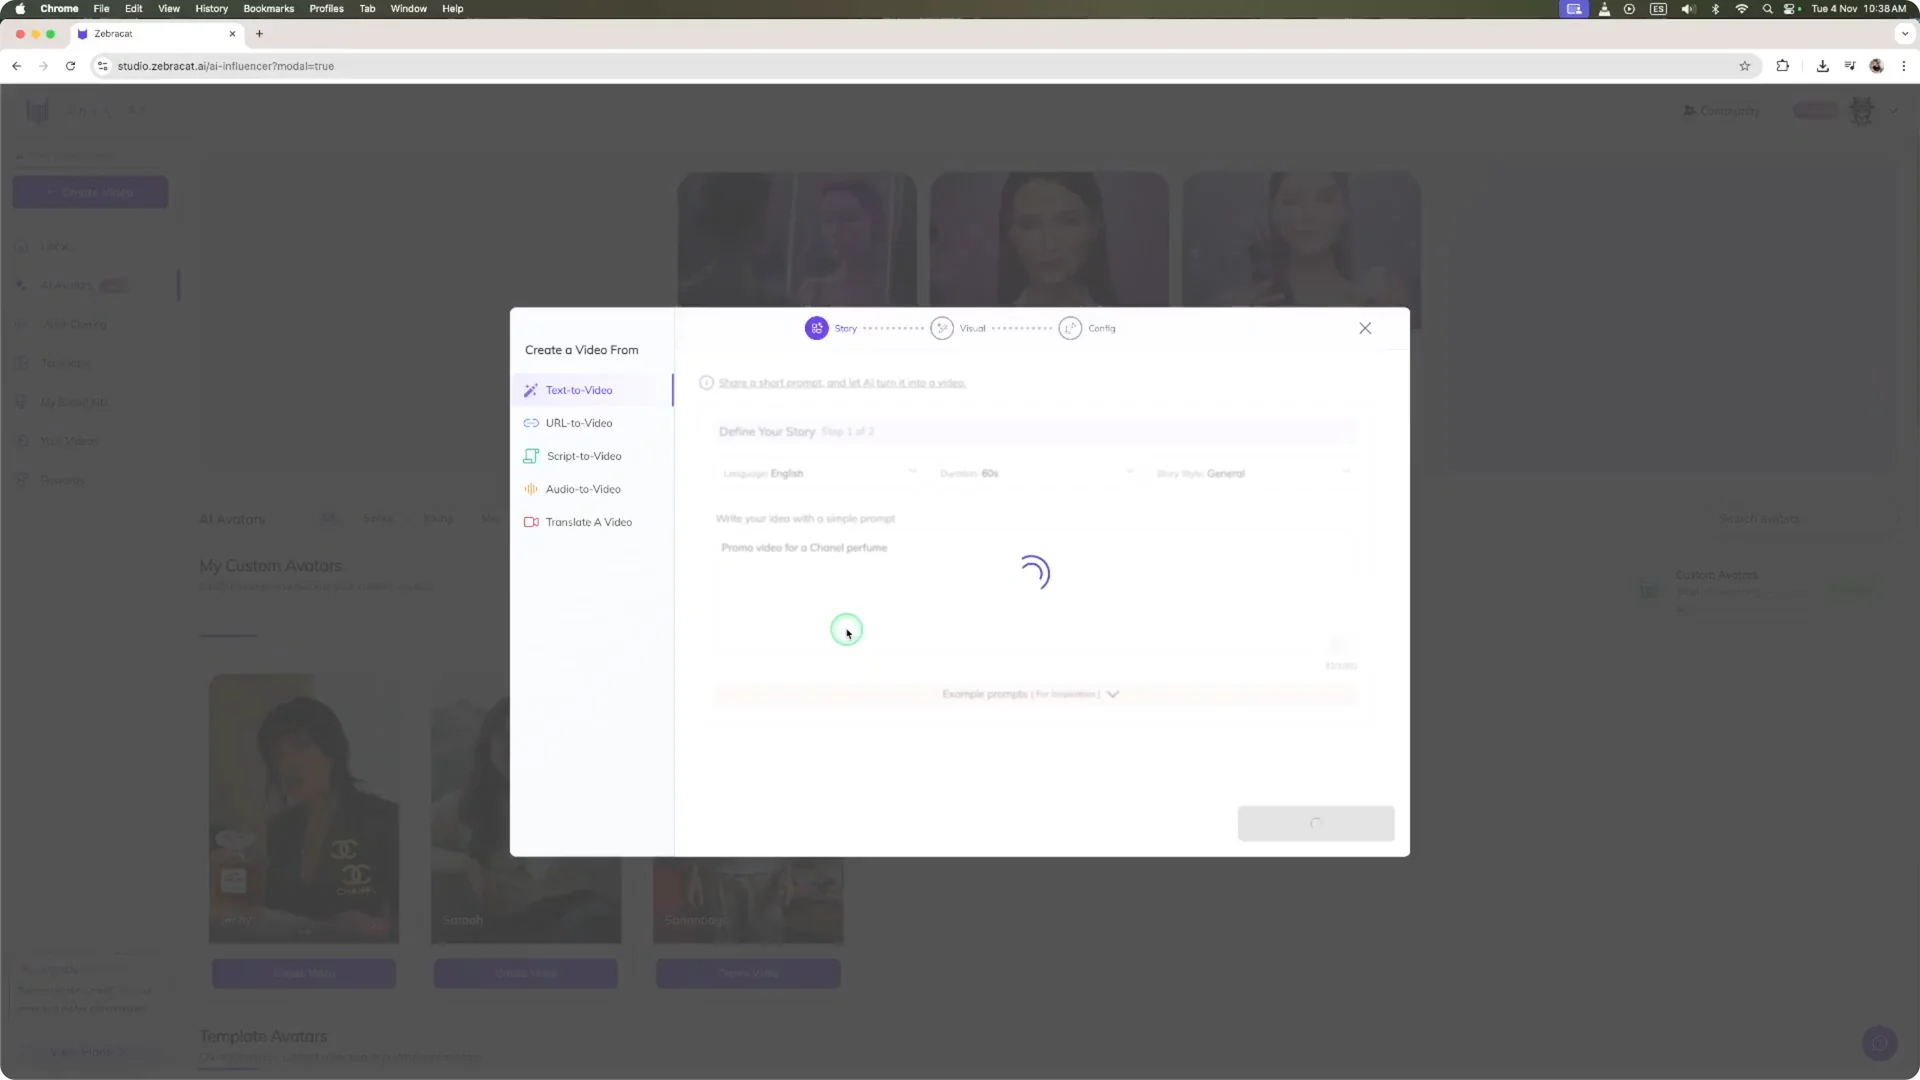
Task: Switch to the Zebracat browser tab
Action: pos(150,33)
